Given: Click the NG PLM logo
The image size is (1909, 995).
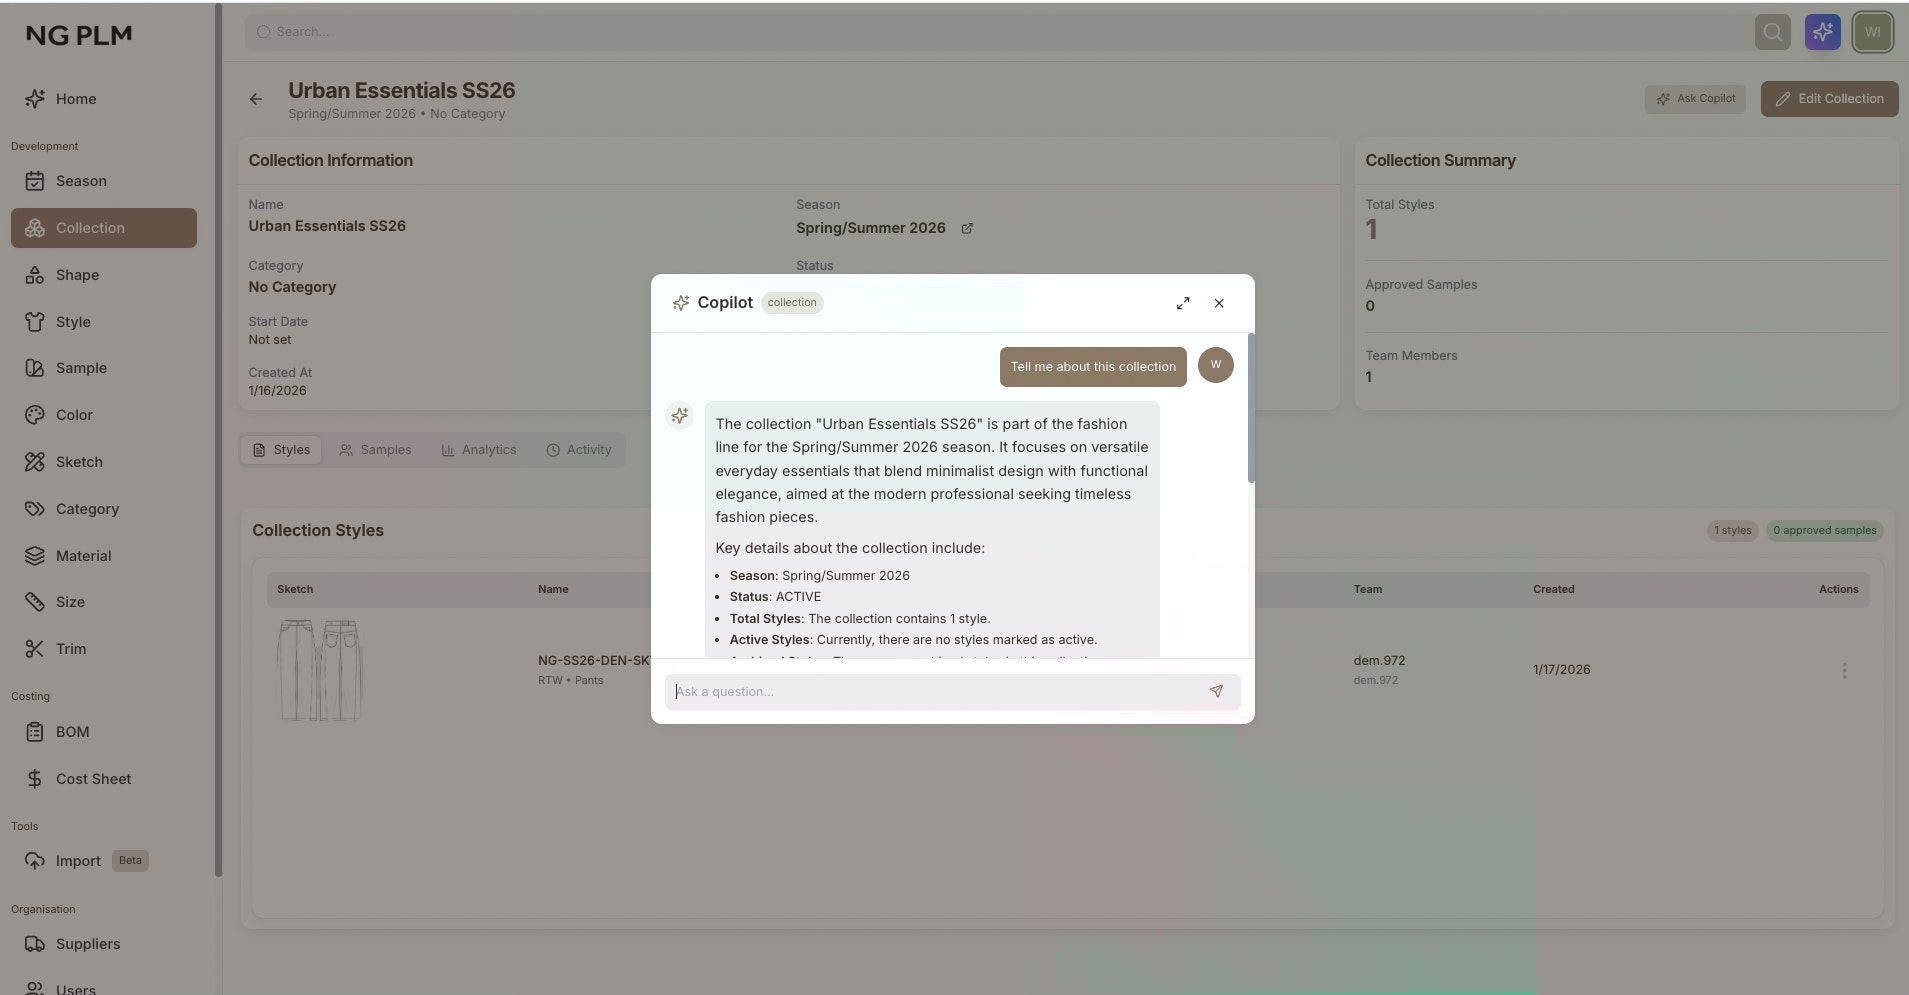Looking at the screenshot, I should point(79,35).
